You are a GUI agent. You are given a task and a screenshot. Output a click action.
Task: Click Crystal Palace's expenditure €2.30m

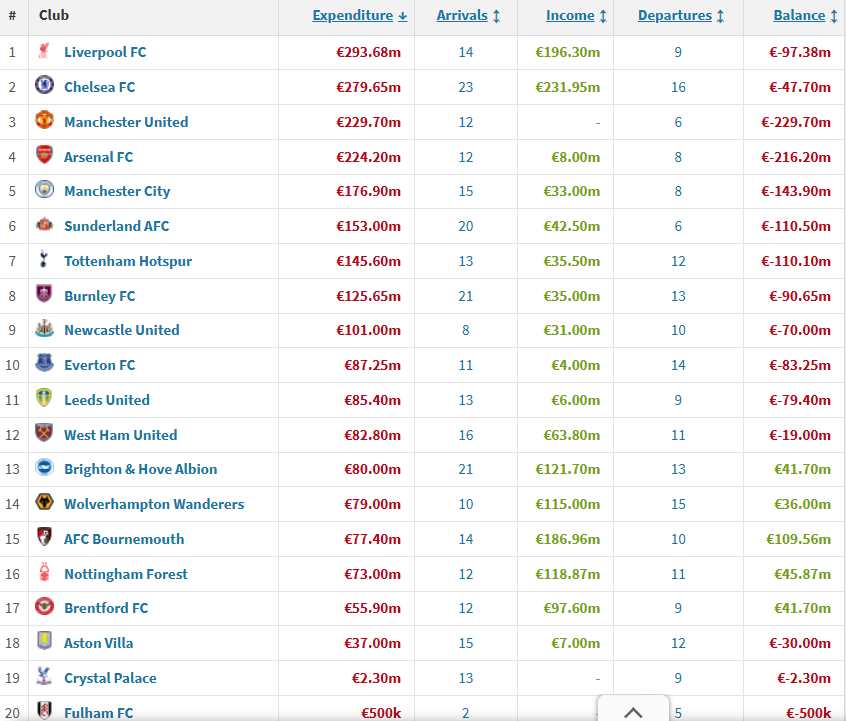click(377, 678)
